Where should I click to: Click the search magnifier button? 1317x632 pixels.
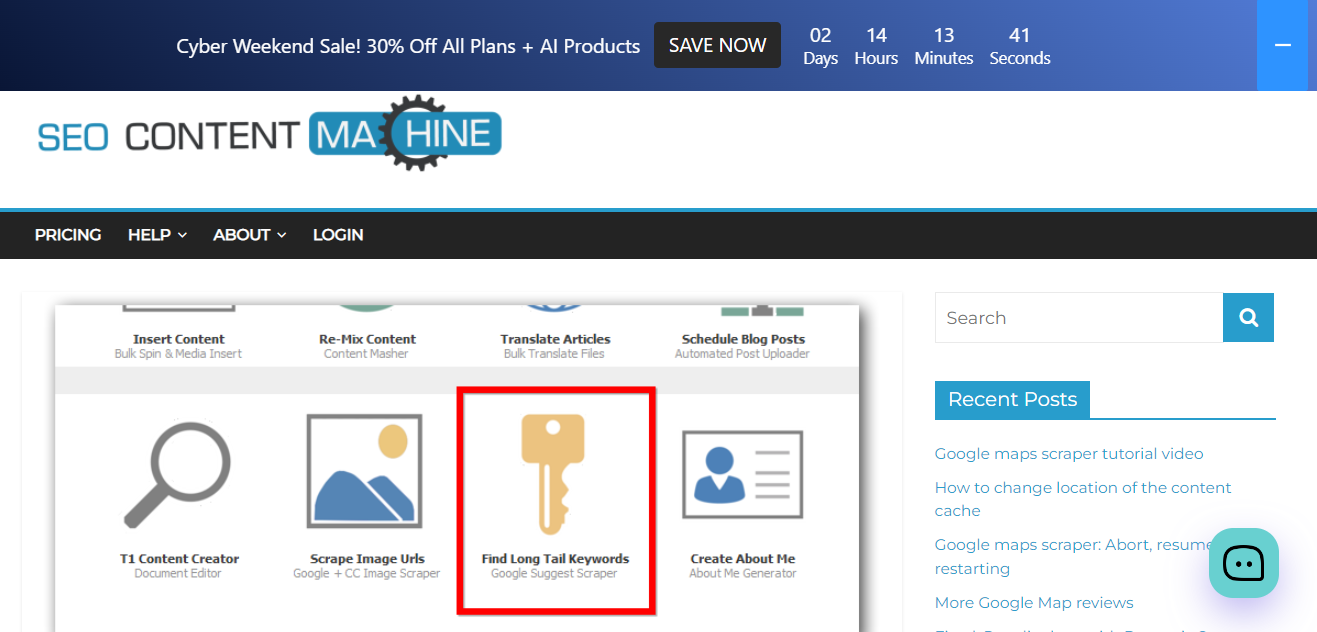[1248, 318]
